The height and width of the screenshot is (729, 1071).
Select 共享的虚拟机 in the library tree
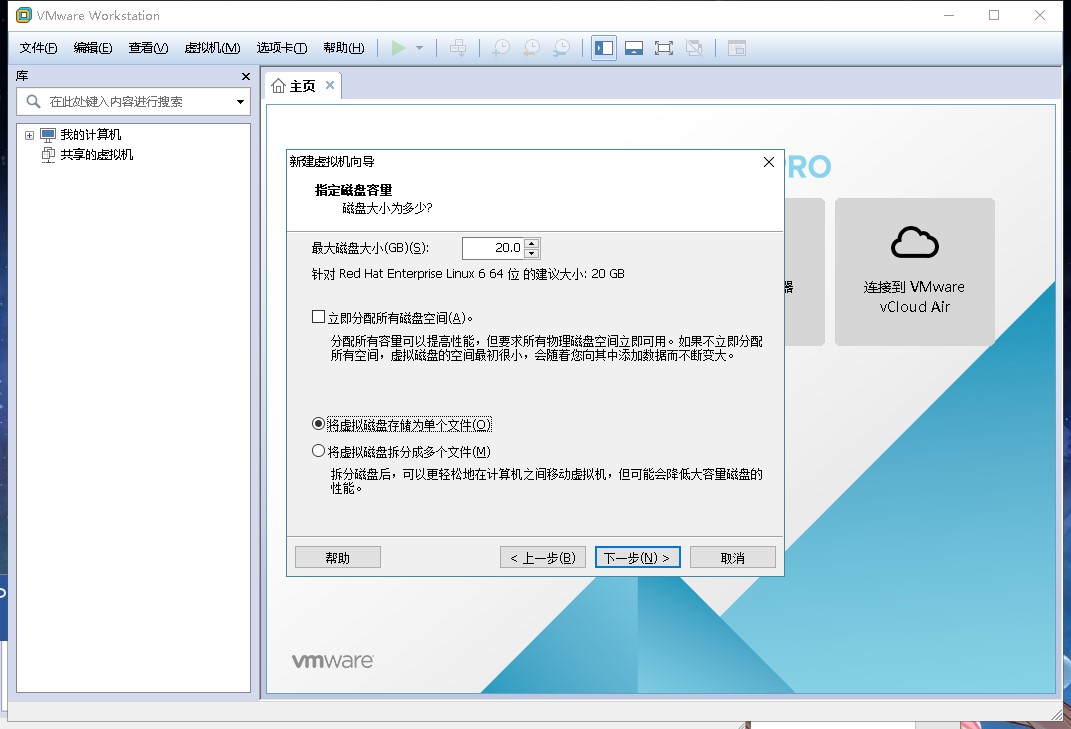tap(96, 154)
